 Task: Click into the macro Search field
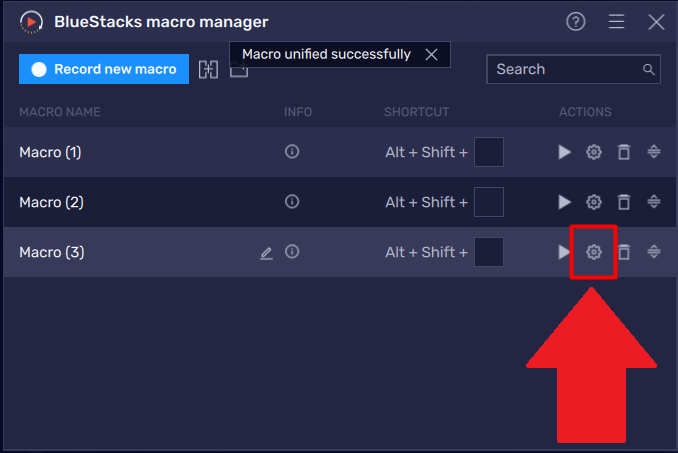[x=562, y=69]
